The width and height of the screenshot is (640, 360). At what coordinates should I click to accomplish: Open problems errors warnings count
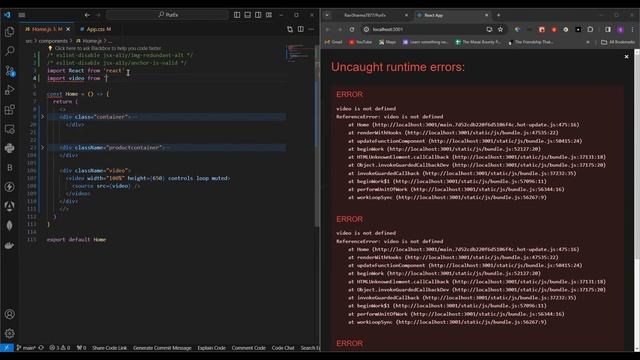(x=60, y=348)
